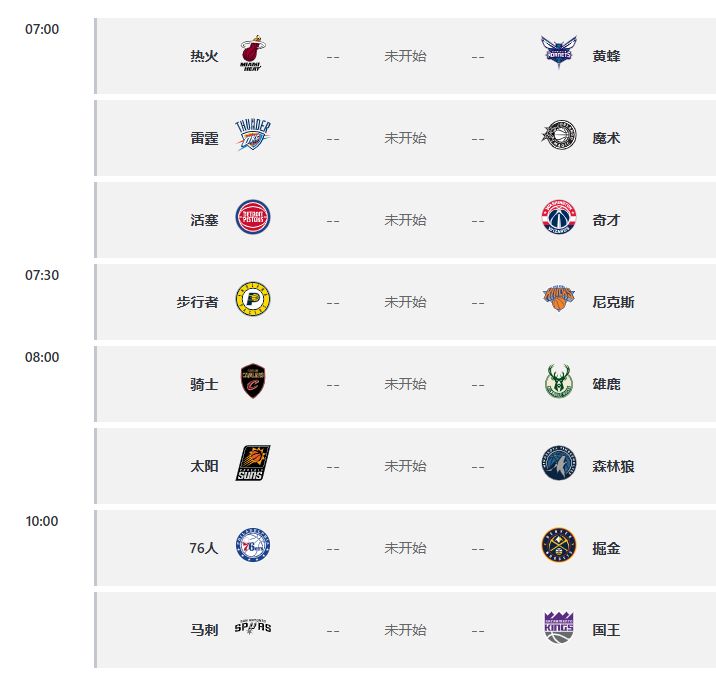Click the Milwaukee Bucks team logo
Image resolution: width=716 pixels, height=684 pixels.
(x=558, y=383)
